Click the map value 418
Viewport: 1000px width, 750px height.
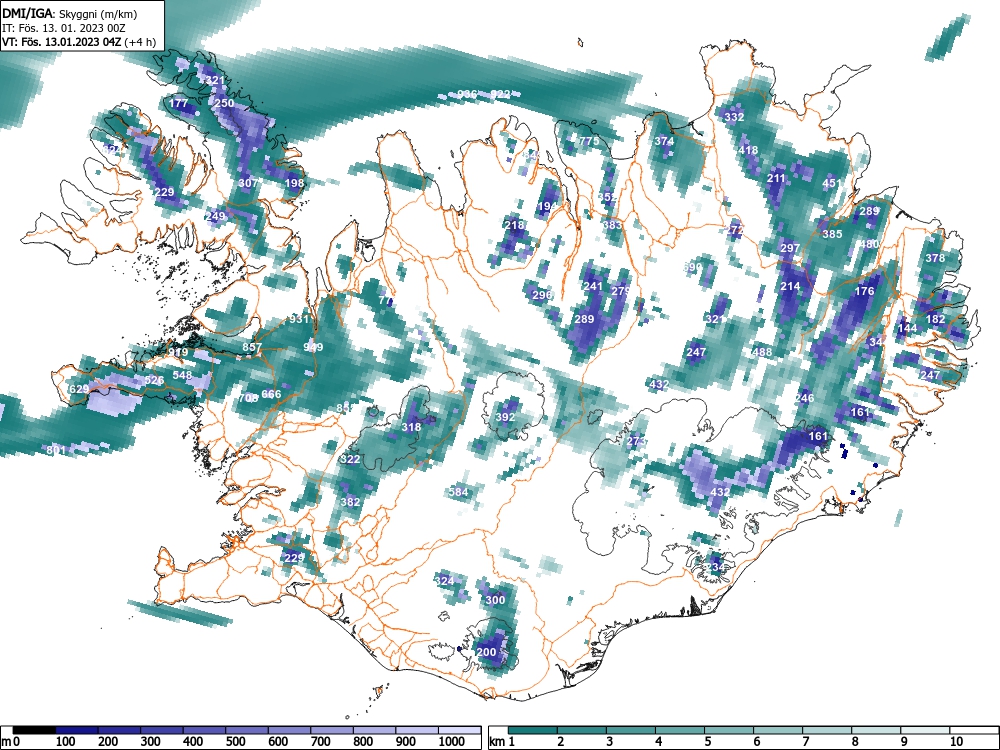tap(748, 151)
